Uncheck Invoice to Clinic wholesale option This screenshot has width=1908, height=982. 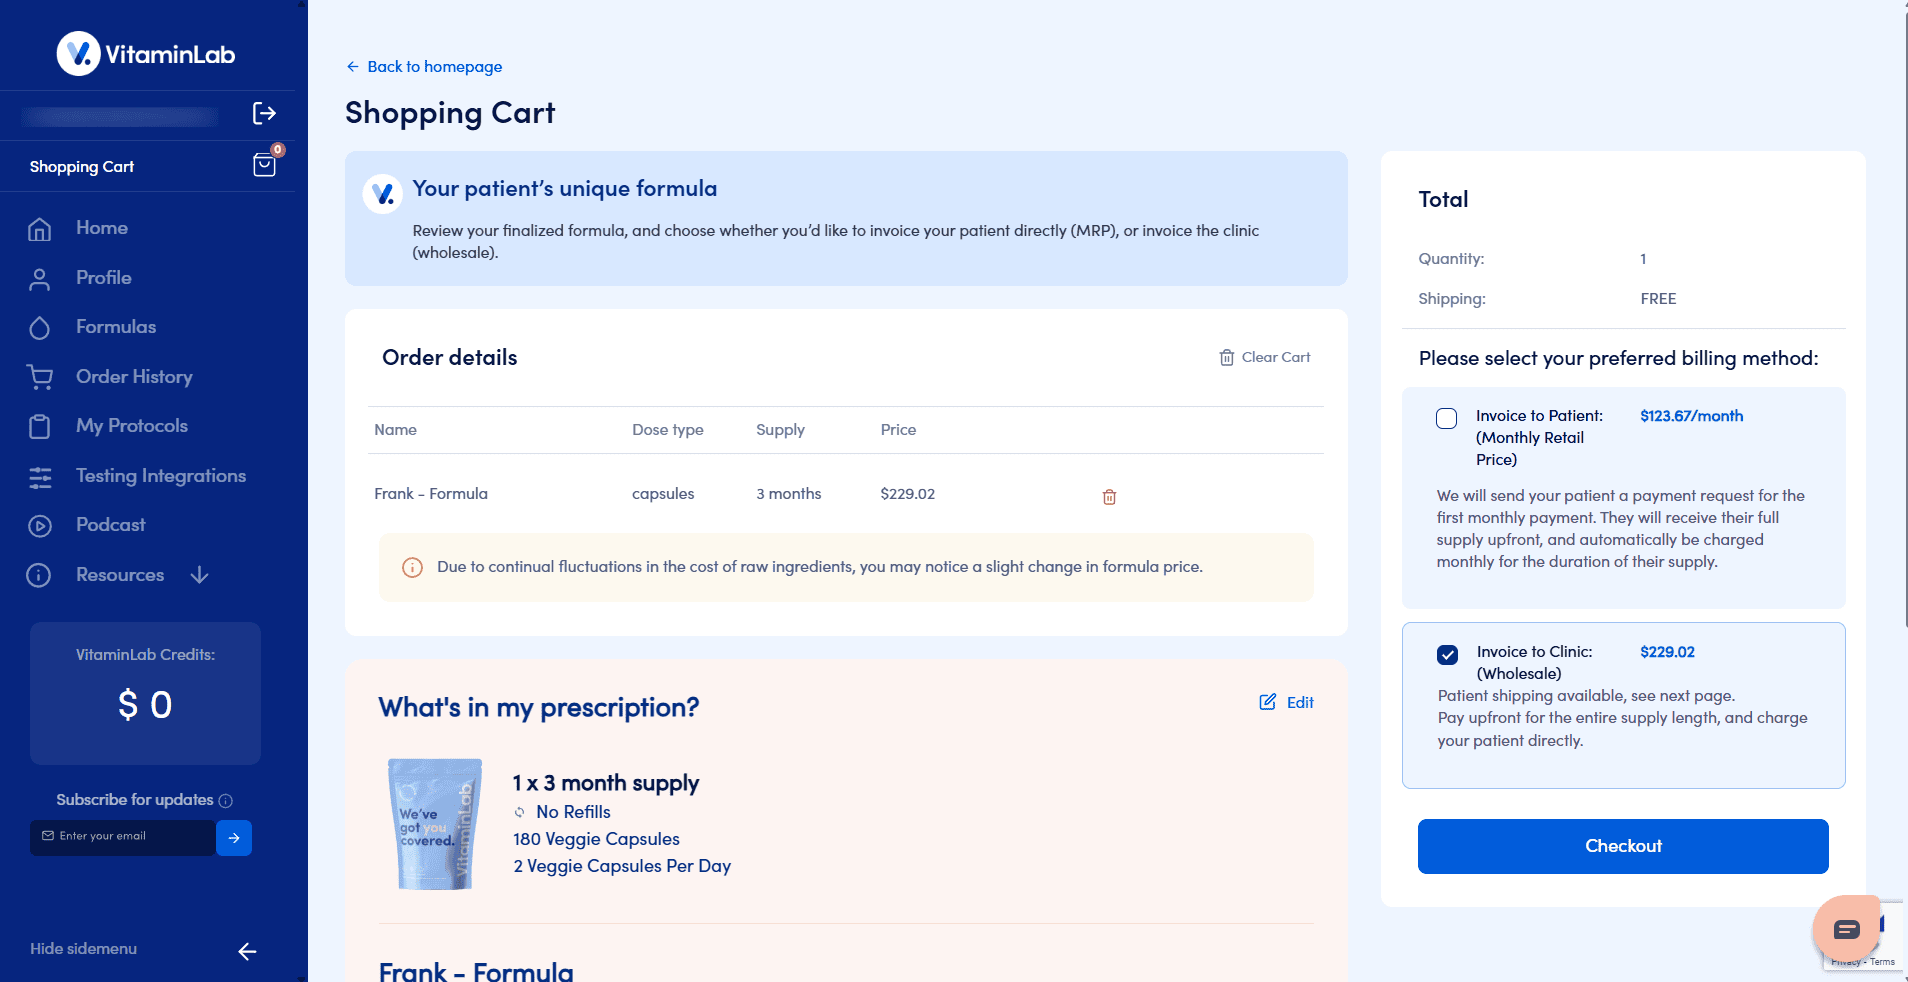pos(1447,655)
